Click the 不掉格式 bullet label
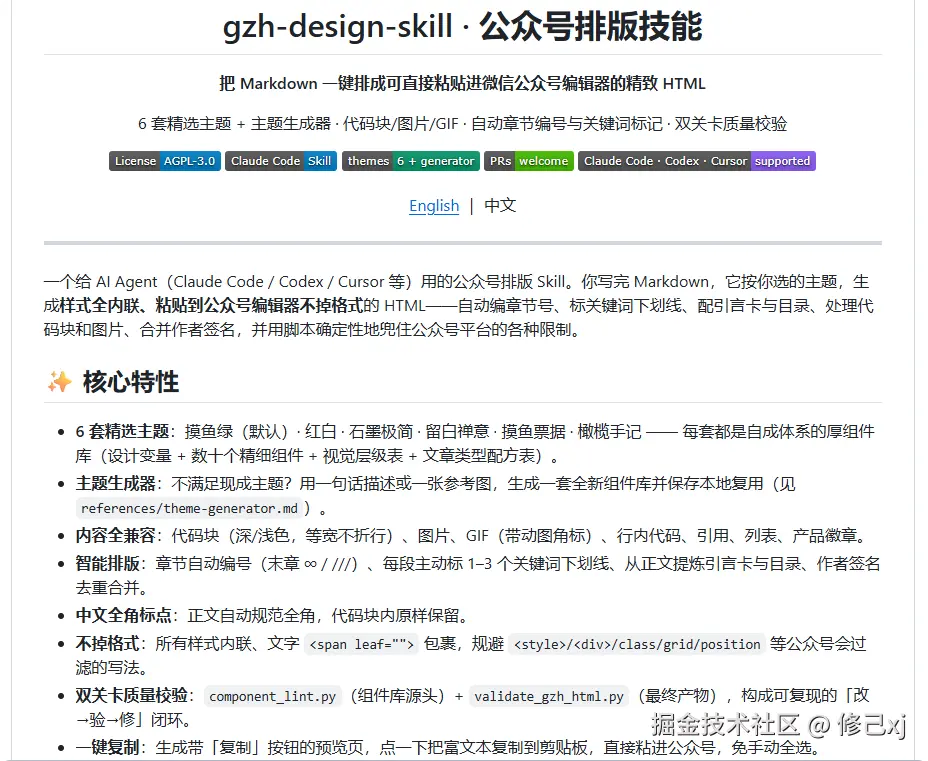The width and height of the screenshot is (928, 761). pyautogui.click(x=108, y=643)
